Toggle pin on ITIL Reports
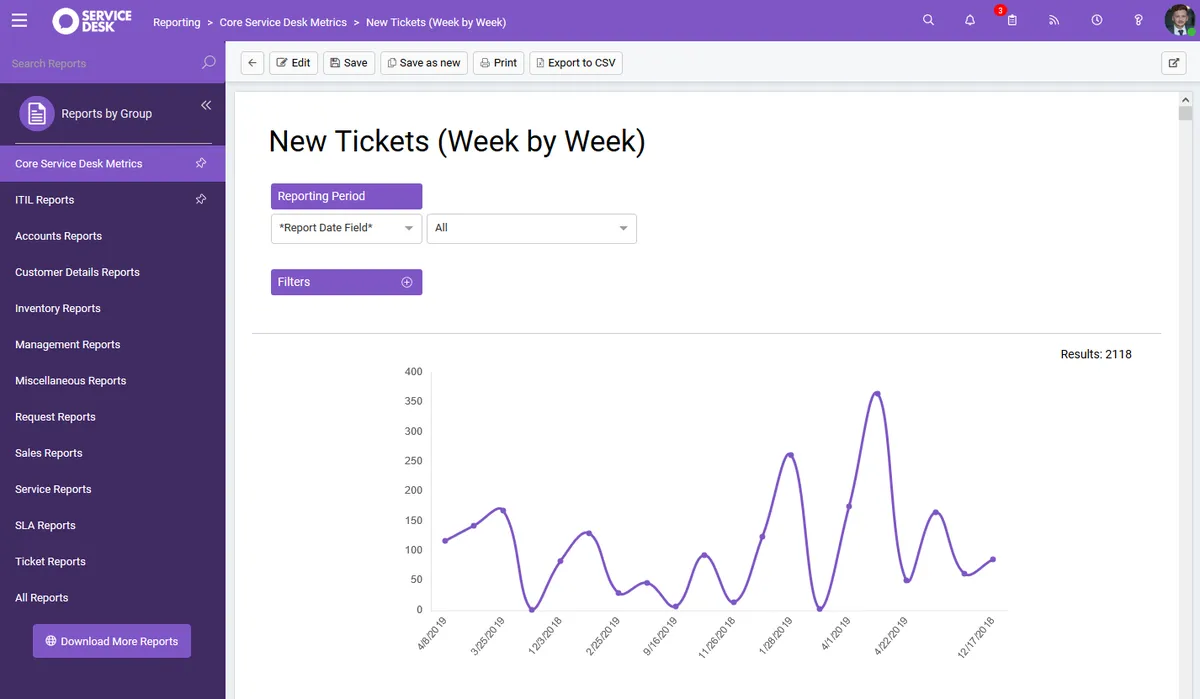This screenshot has height=699, width=1200. pyautogui.click(x=201, y=199)
